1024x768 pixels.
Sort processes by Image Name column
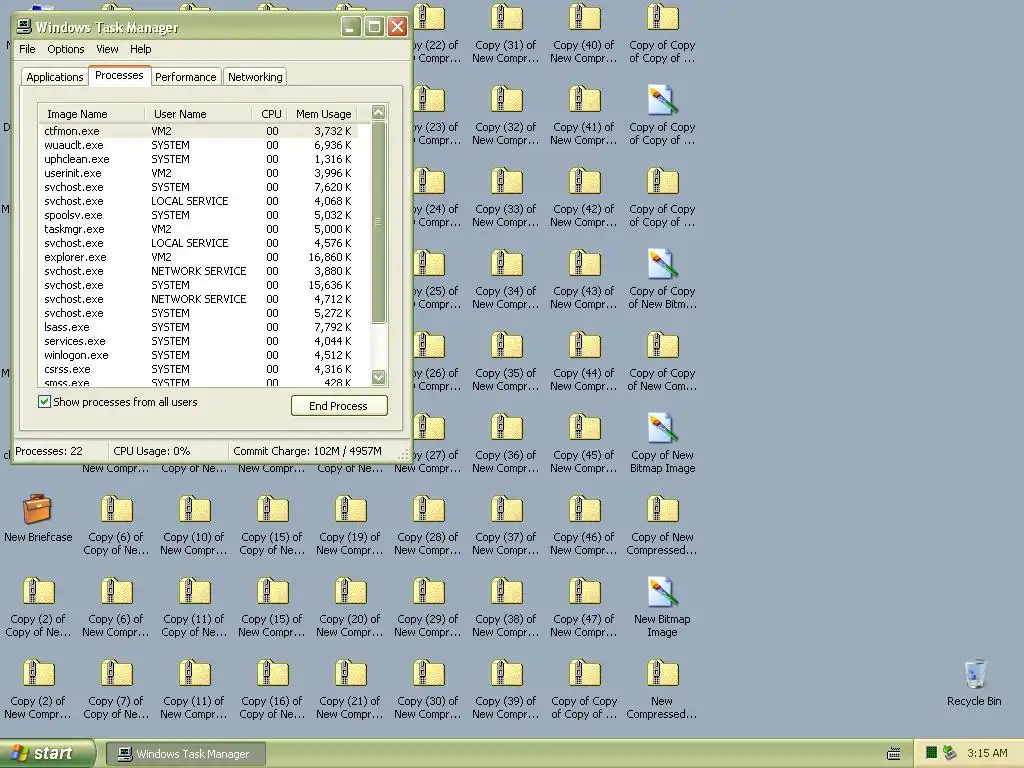pyautogui.click(x=91, y=114)
